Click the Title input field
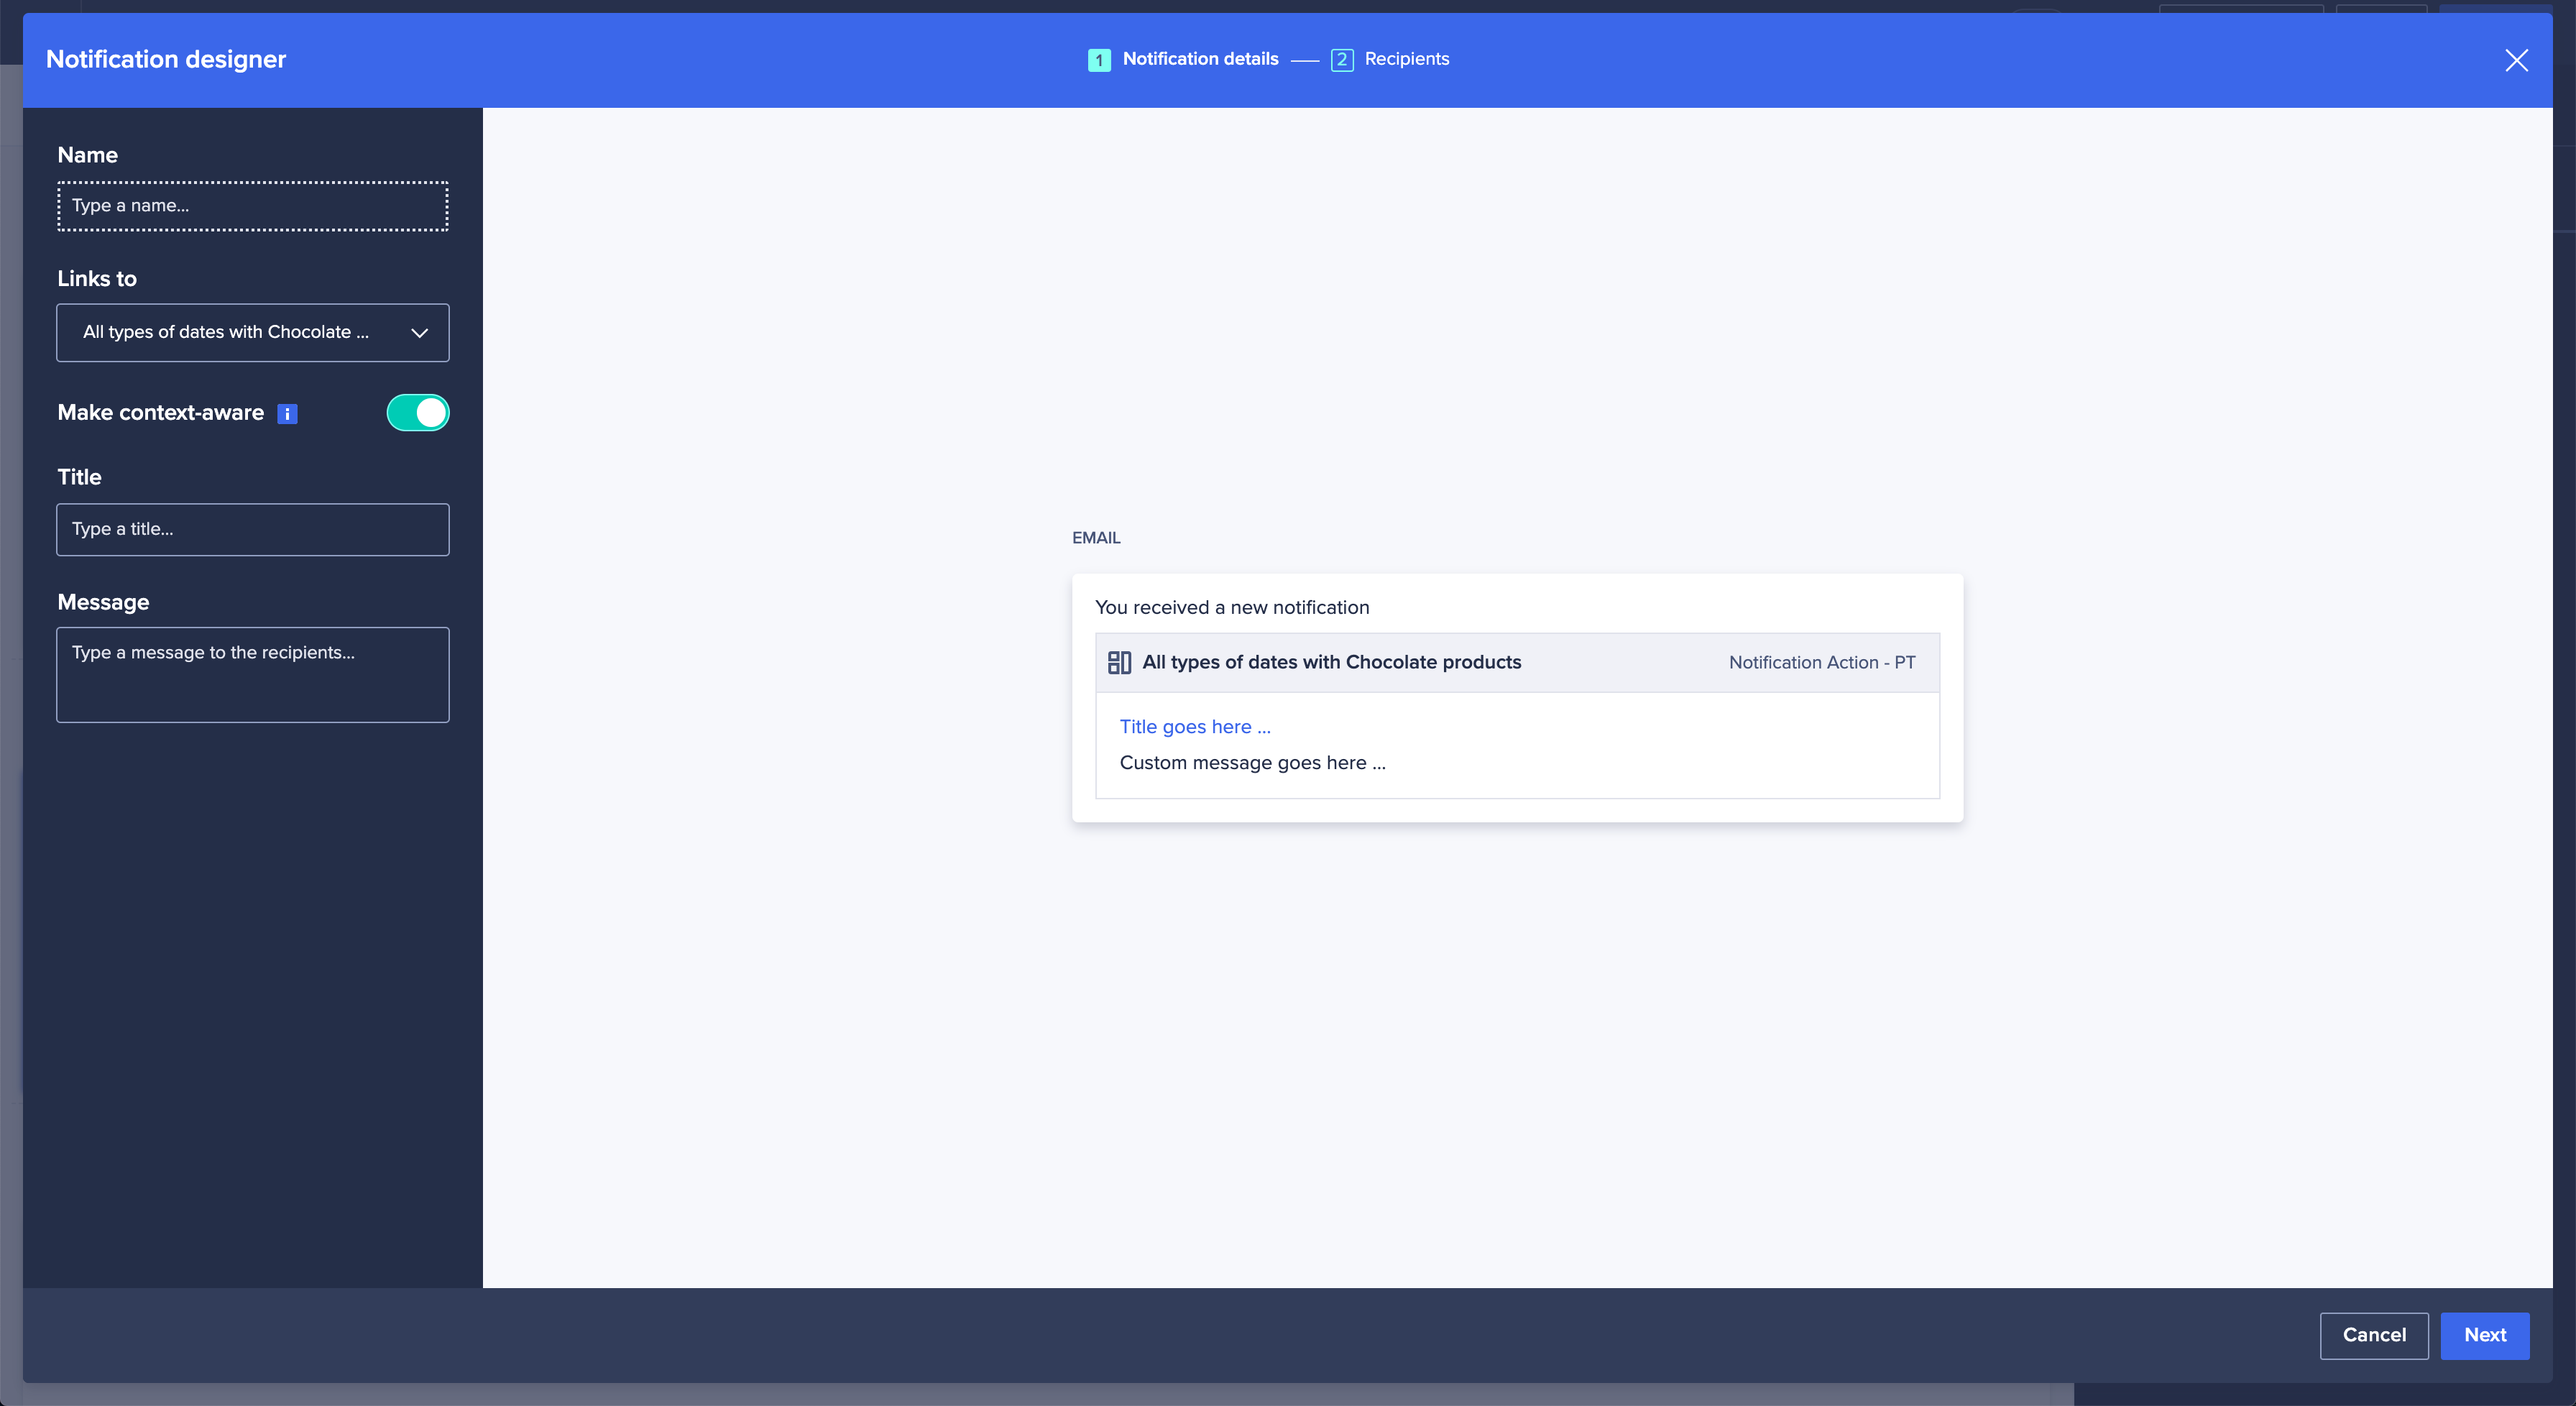 point(252,529)
